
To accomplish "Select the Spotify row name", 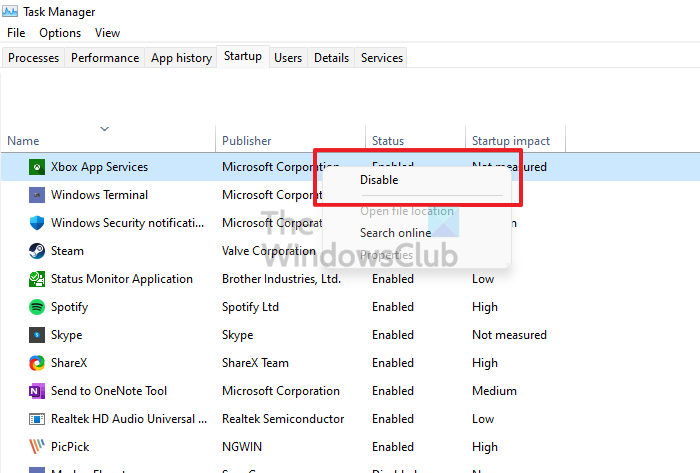I will coord(69,307).
